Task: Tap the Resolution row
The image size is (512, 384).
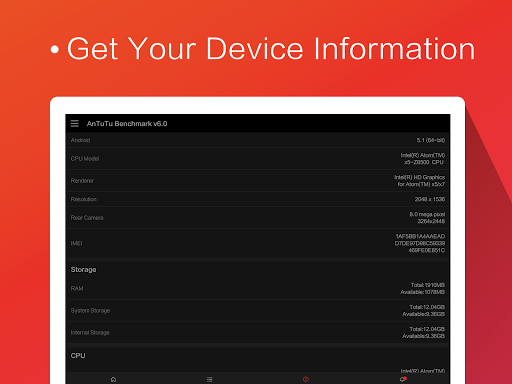Action: (258, 199)
